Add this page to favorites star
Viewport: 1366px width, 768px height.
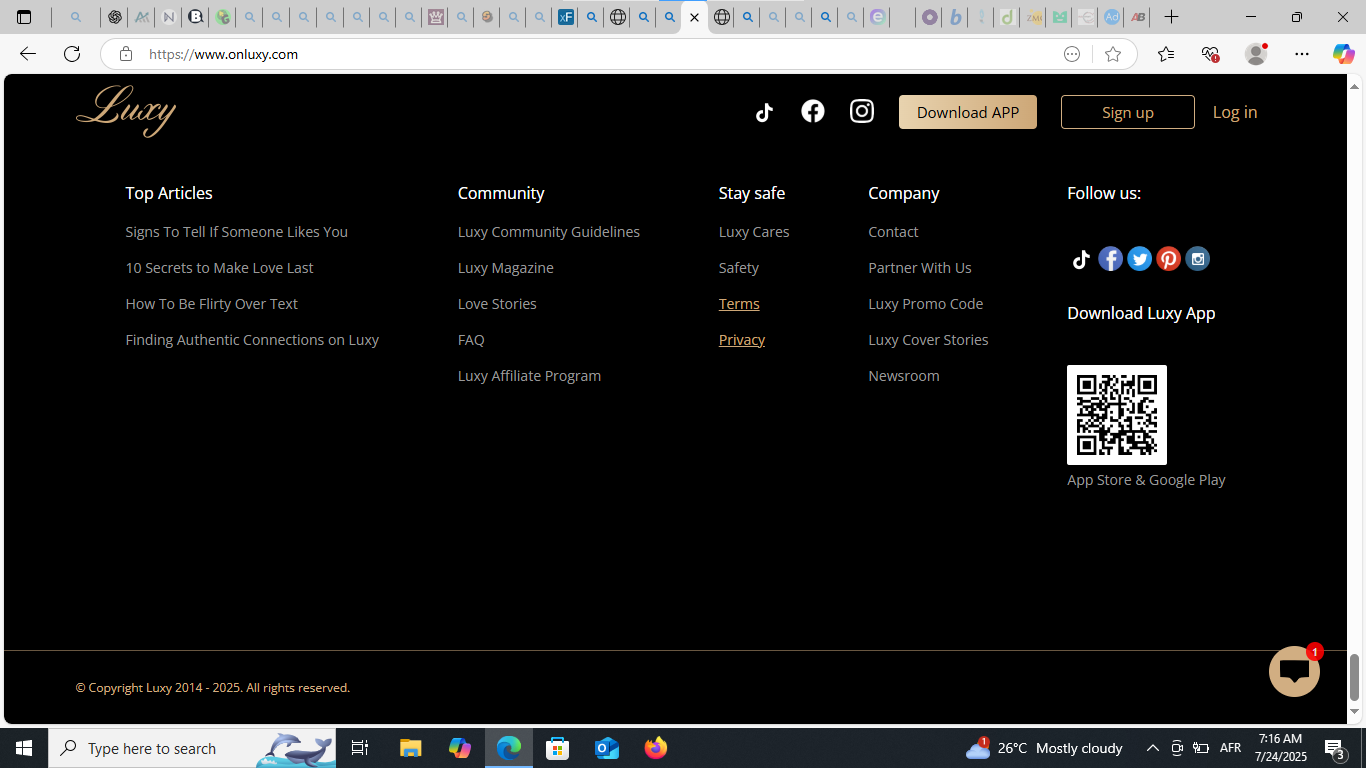(x=1113, y=54)
